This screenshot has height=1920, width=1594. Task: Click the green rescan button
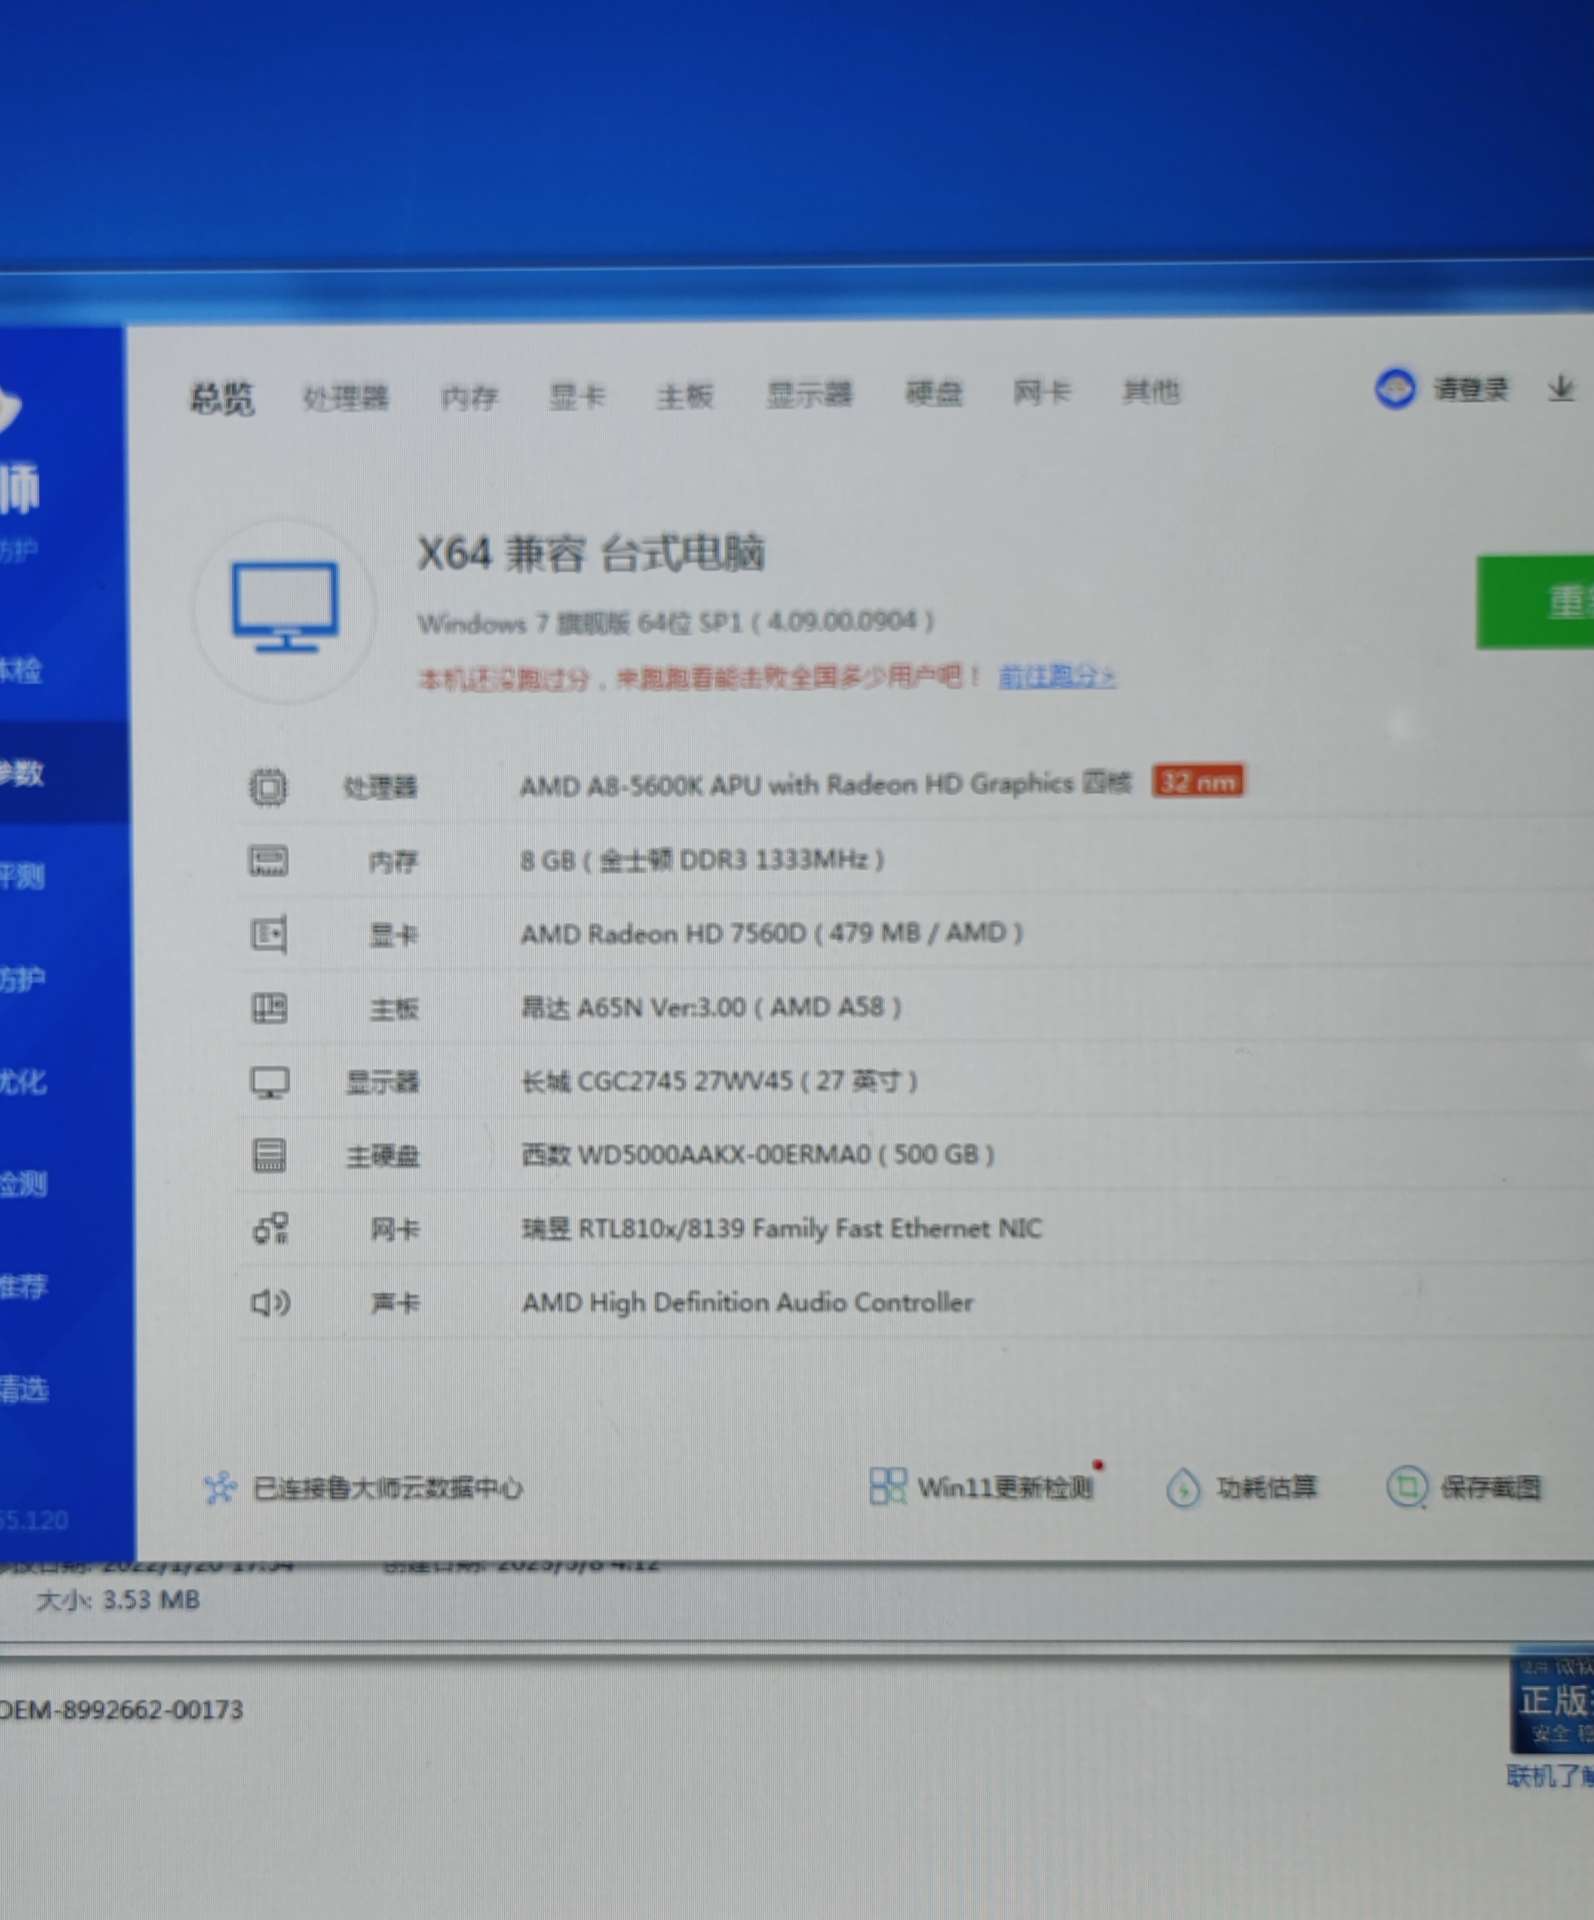[x=1535, y=602]
